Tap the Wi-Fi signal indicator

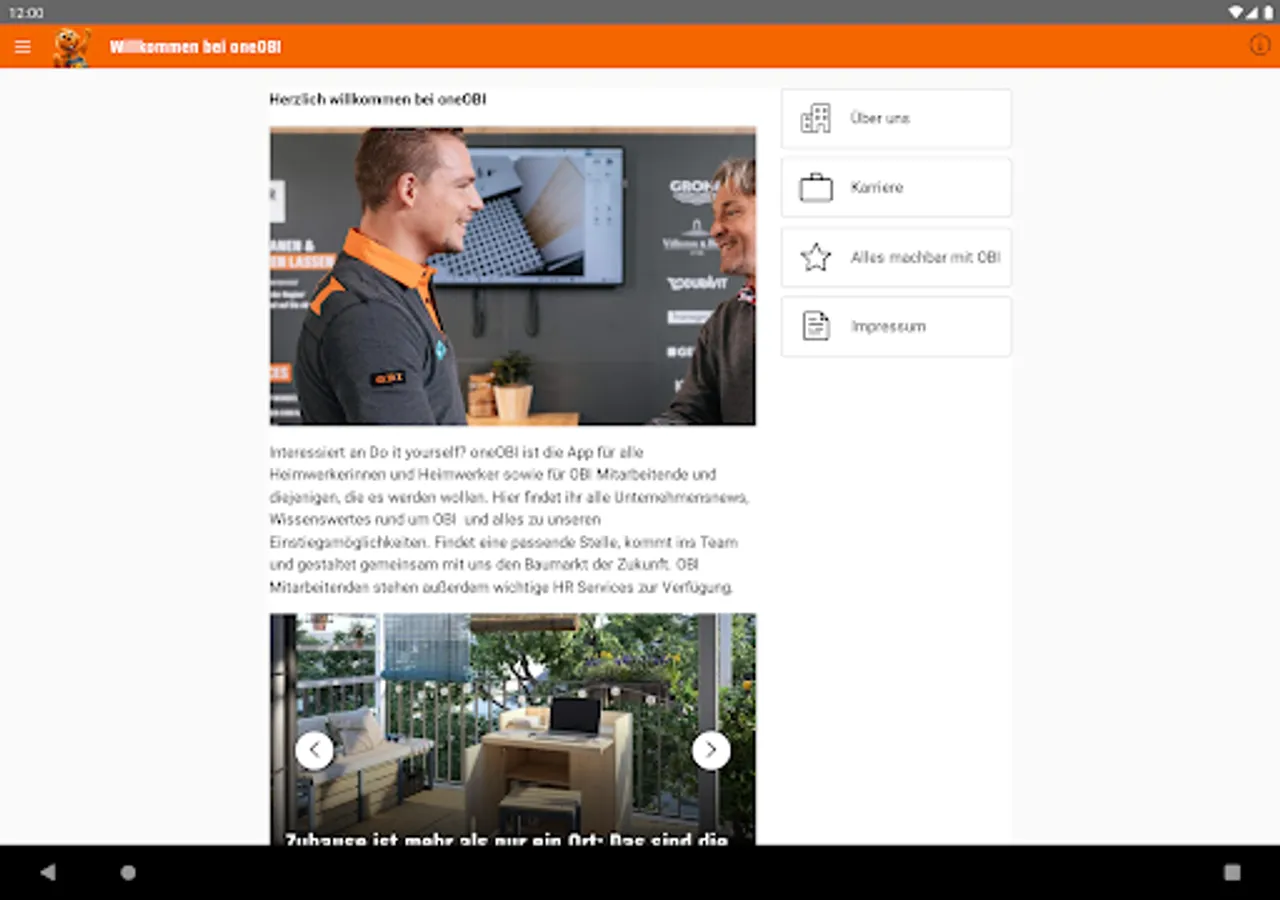tap(1236, 13)
